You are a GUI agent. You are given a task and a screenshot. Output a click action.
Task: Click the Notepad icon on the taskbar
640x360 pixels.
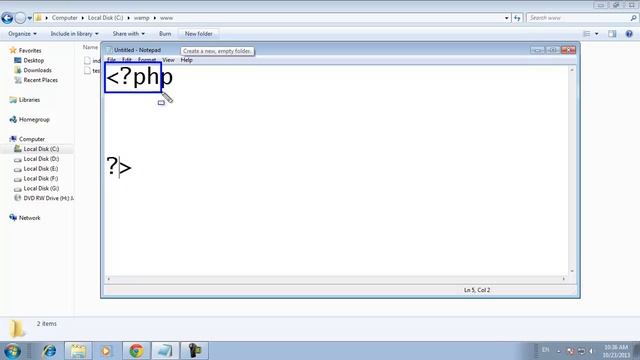[x=165, y=351]
